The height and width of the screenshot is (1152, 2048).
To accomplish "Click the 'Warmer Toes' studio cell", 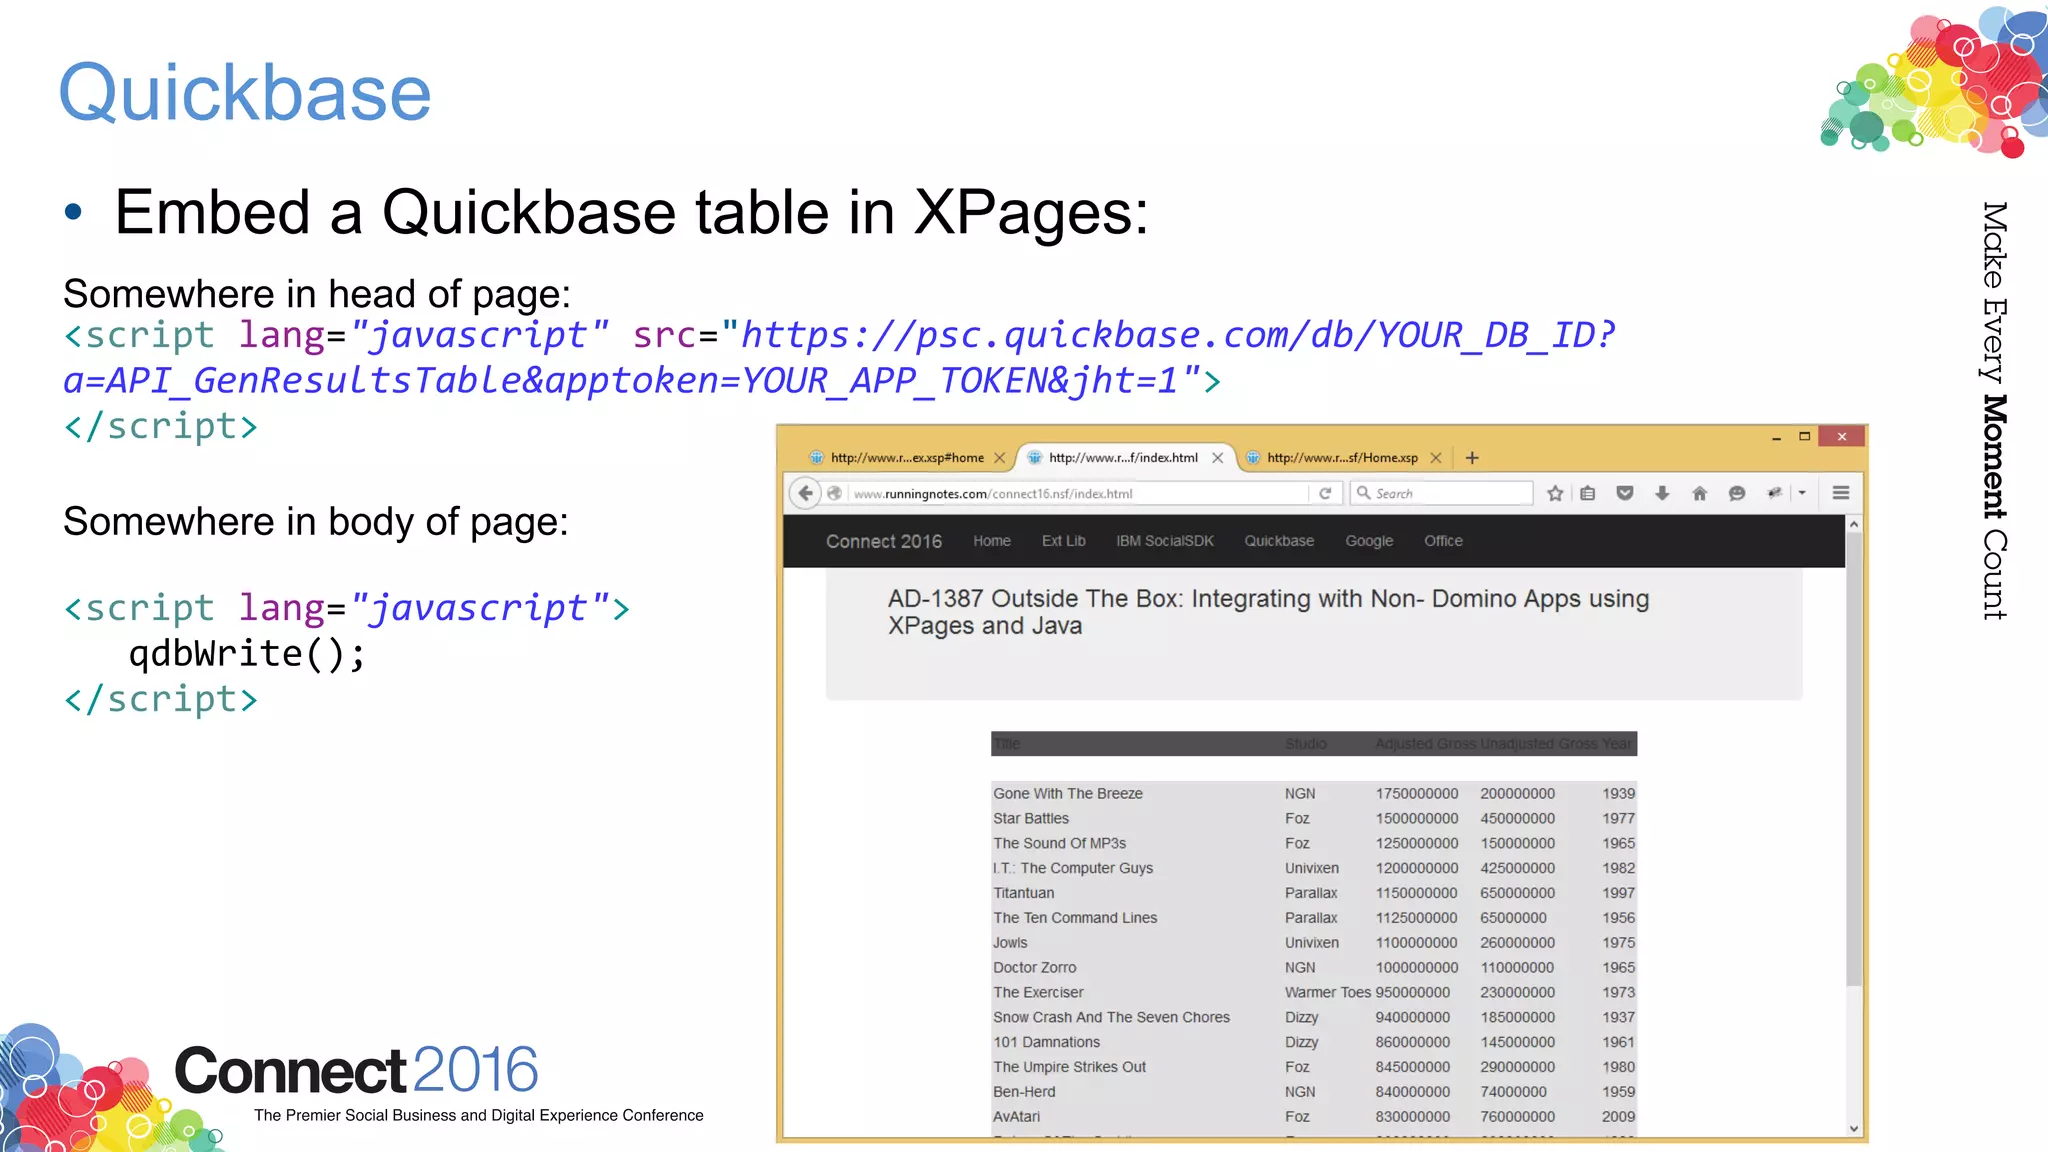I will (x=1328, y=993).
